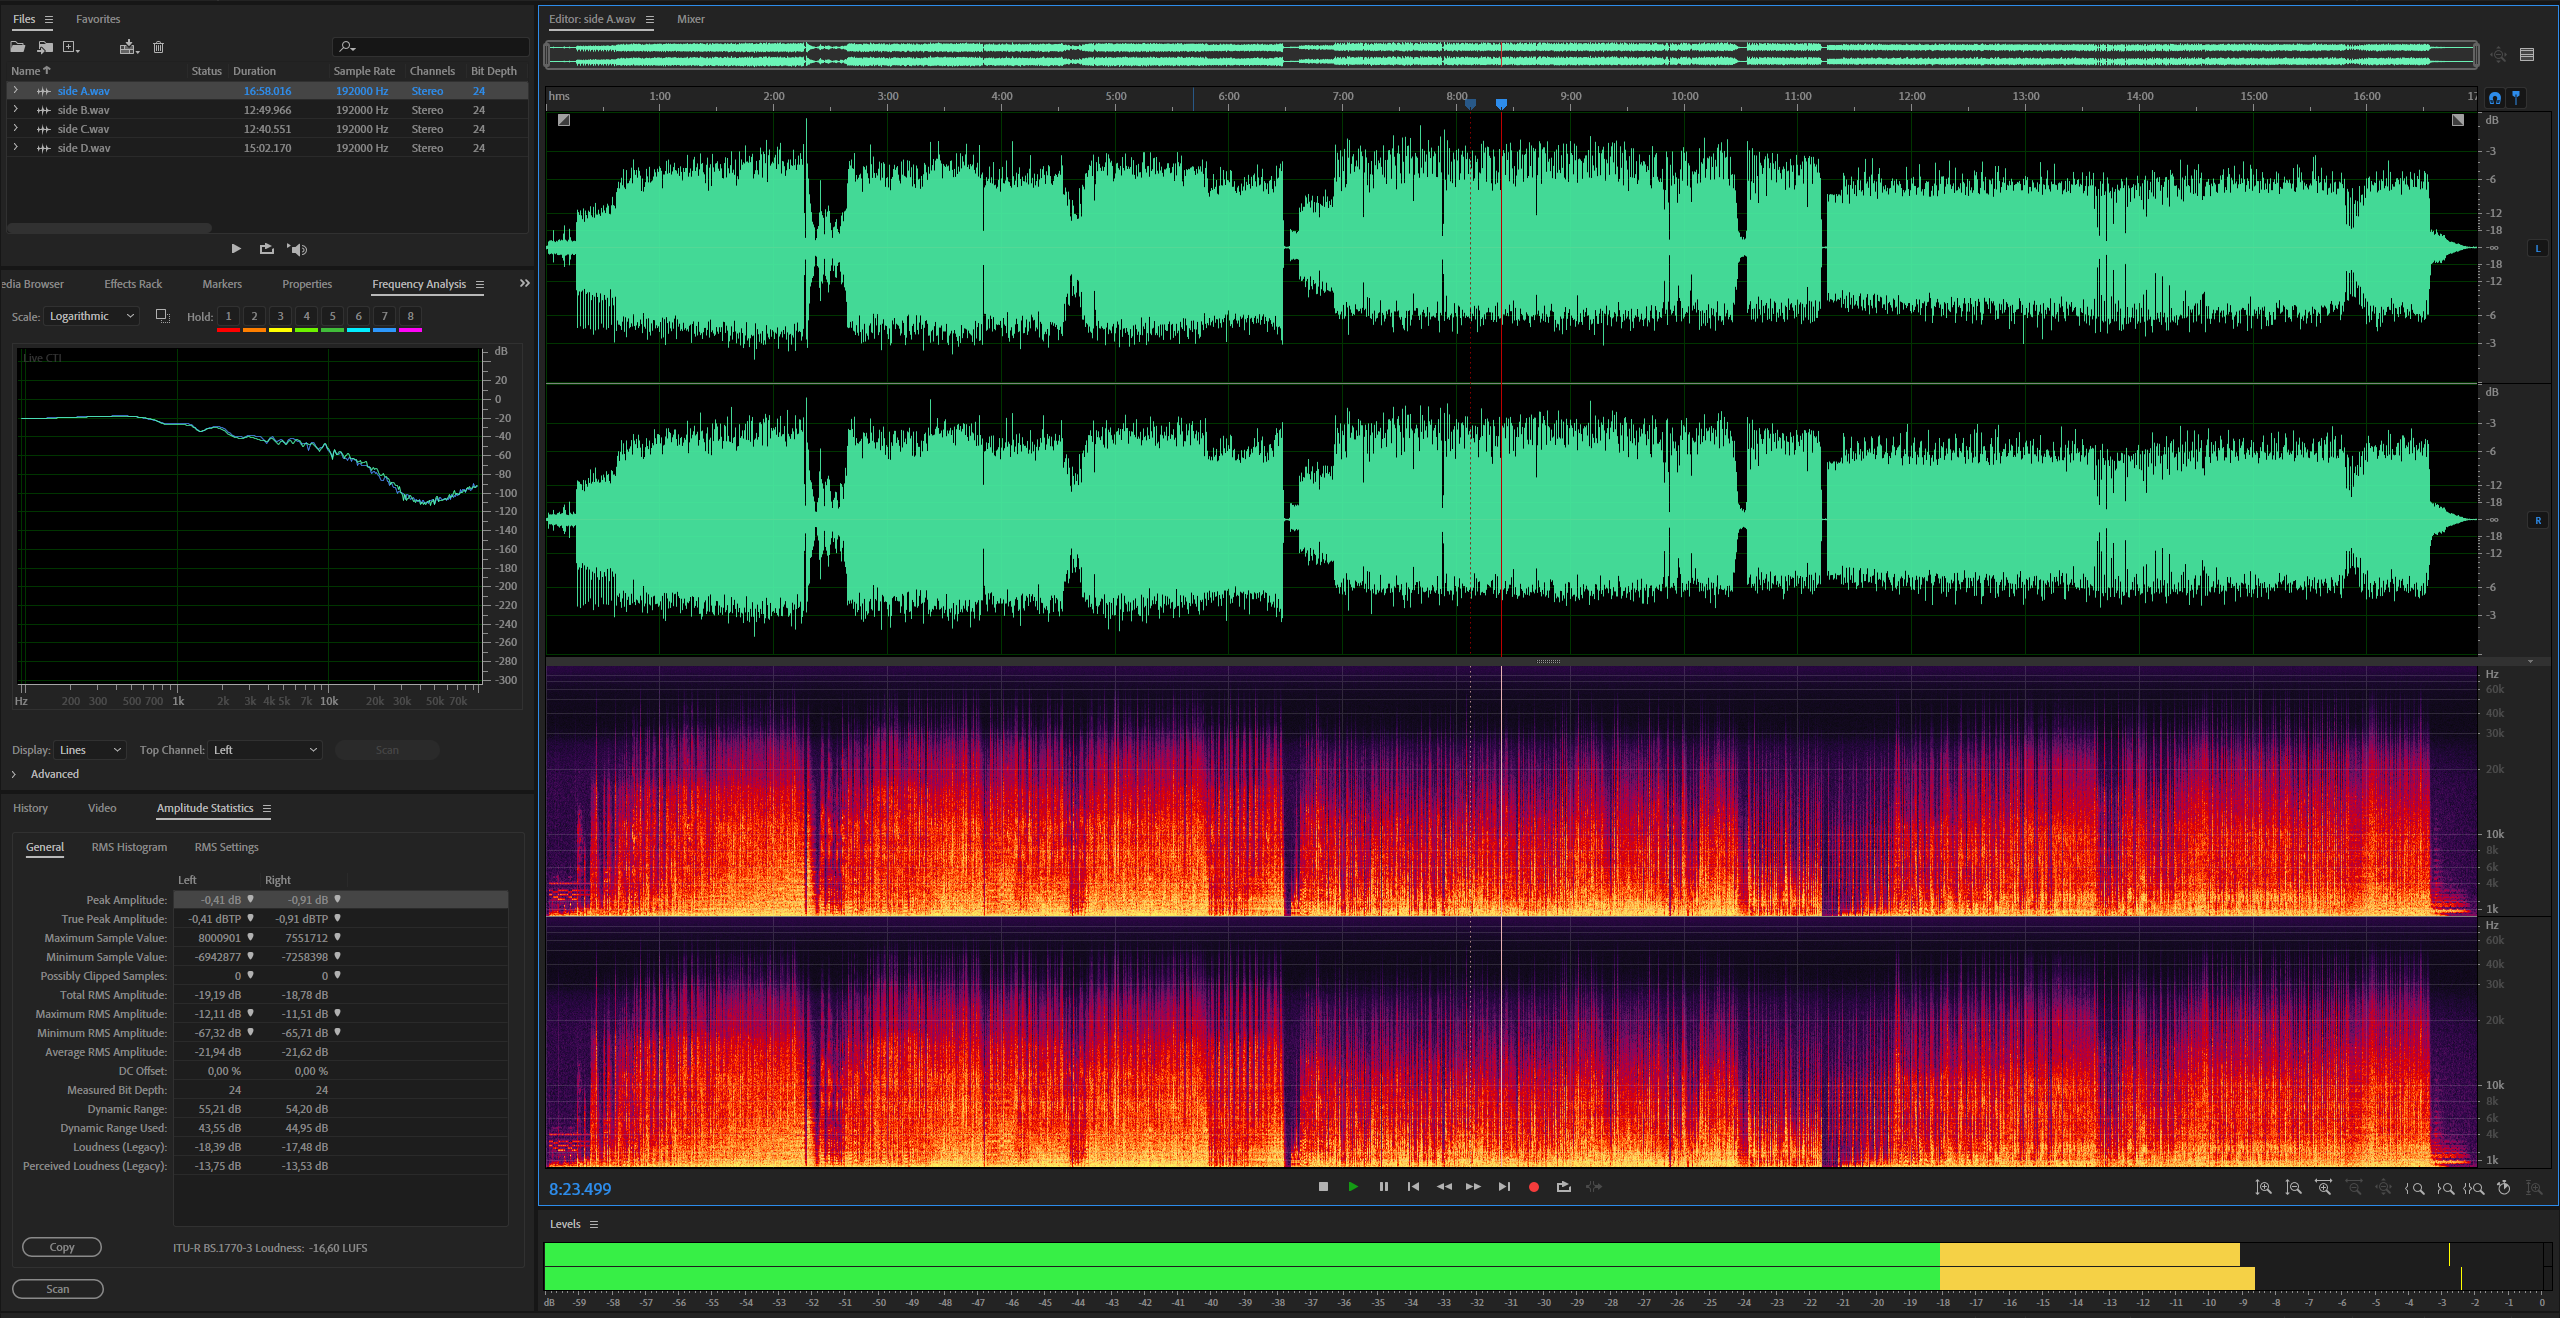Click the trash icon to close selected files

pos(158,47)
